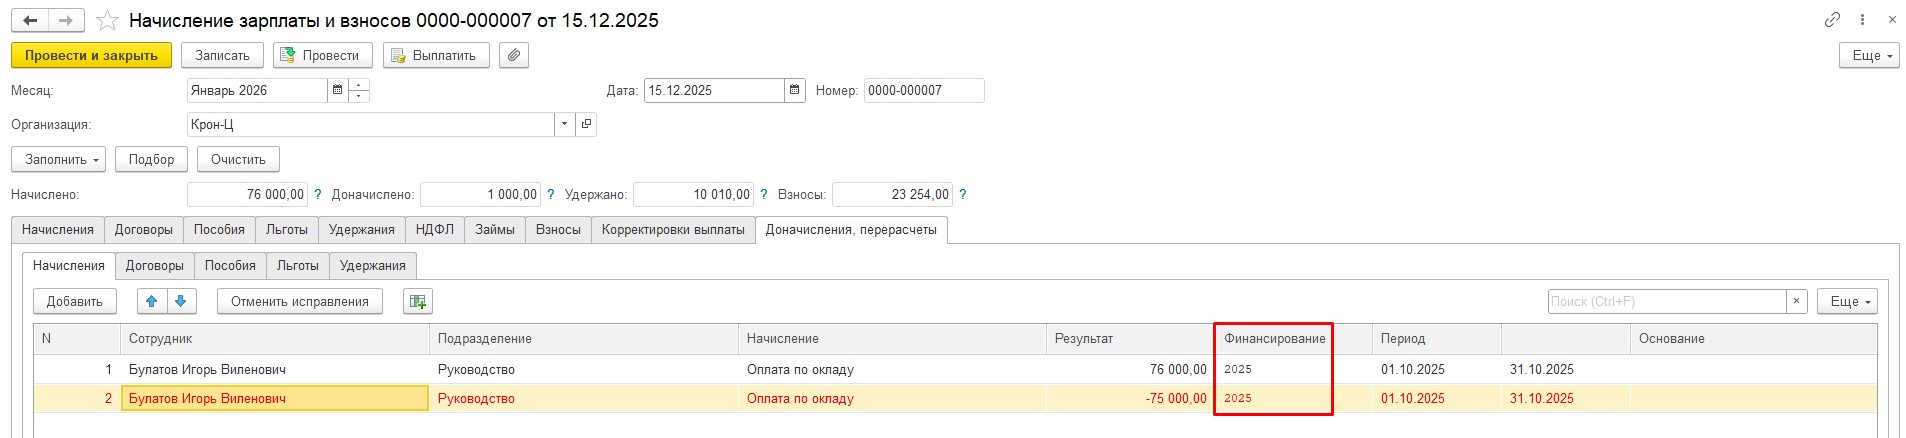Image resolution: width=1906 pixels, height=438 pixels.
Task: Switch to the top Договоры tab
Action: (144, 230)
